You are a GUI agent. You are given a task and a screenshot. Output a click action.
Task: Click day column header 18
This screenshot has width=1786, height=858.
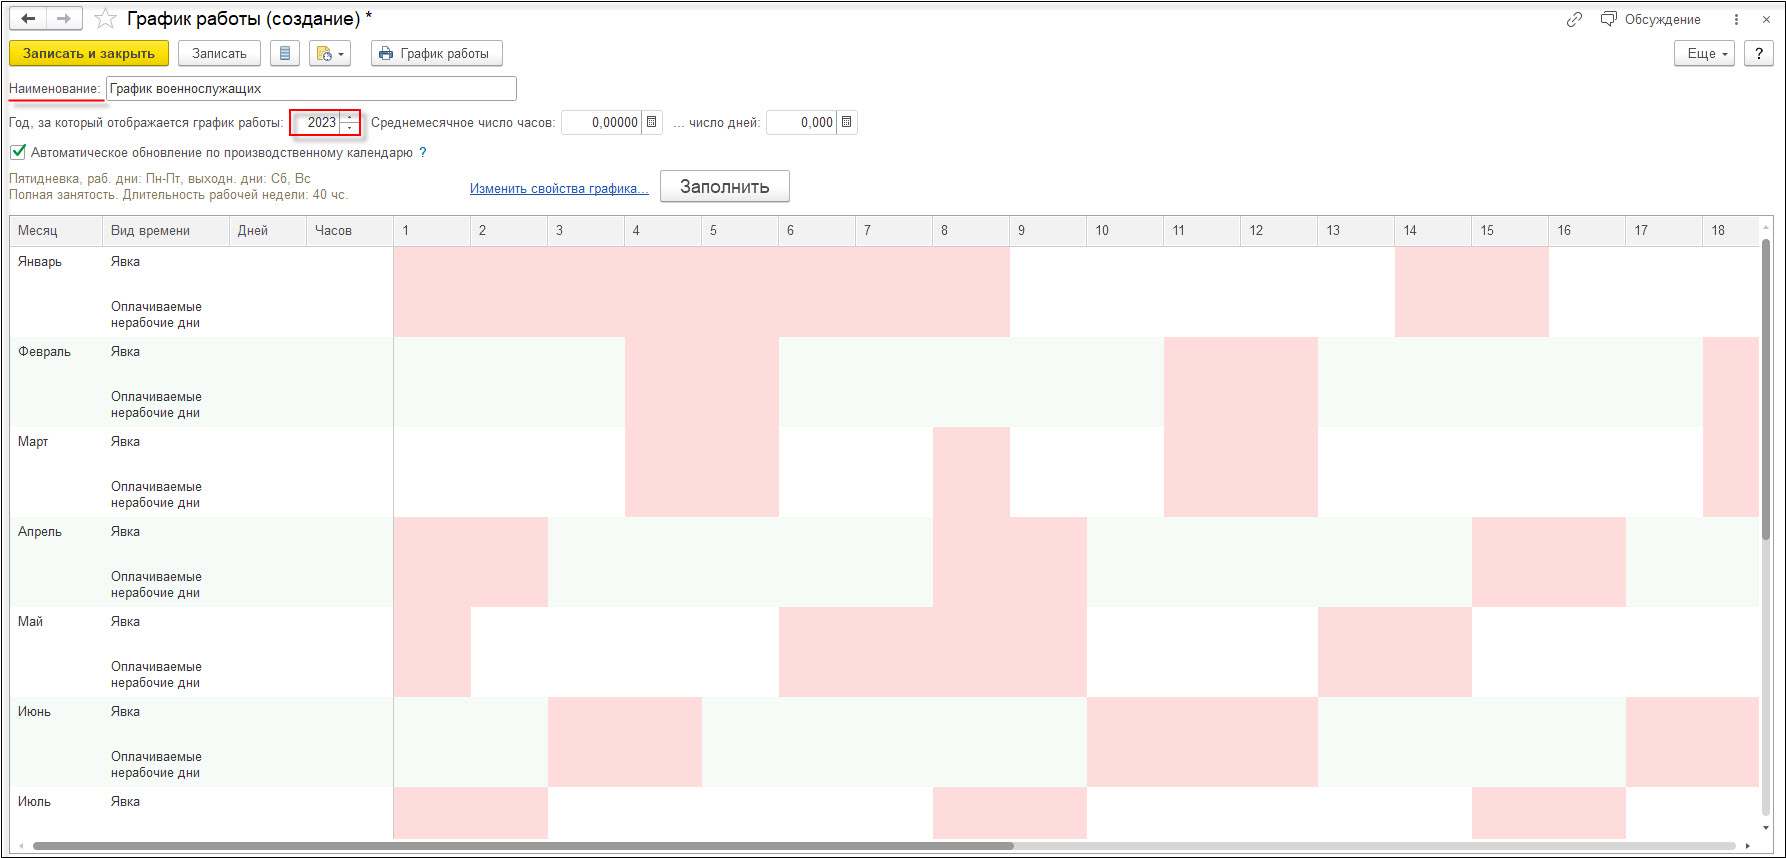[1731, 230]
